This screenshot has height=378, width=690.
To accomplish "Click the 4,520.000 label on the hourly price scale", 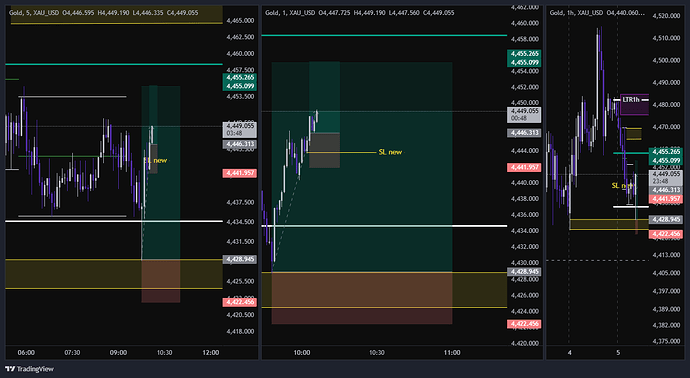I will (667, 16).
